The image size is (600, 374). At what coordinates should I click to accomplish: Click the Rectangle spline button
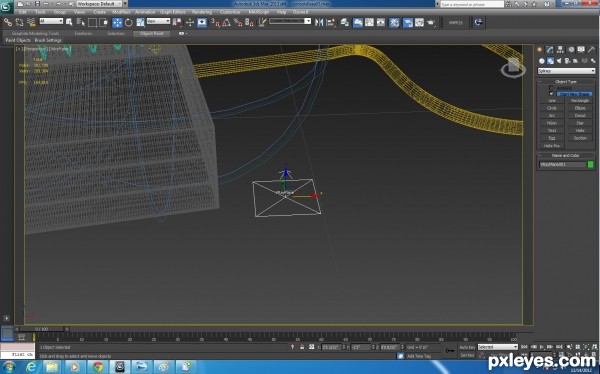[x=580, y=101]
